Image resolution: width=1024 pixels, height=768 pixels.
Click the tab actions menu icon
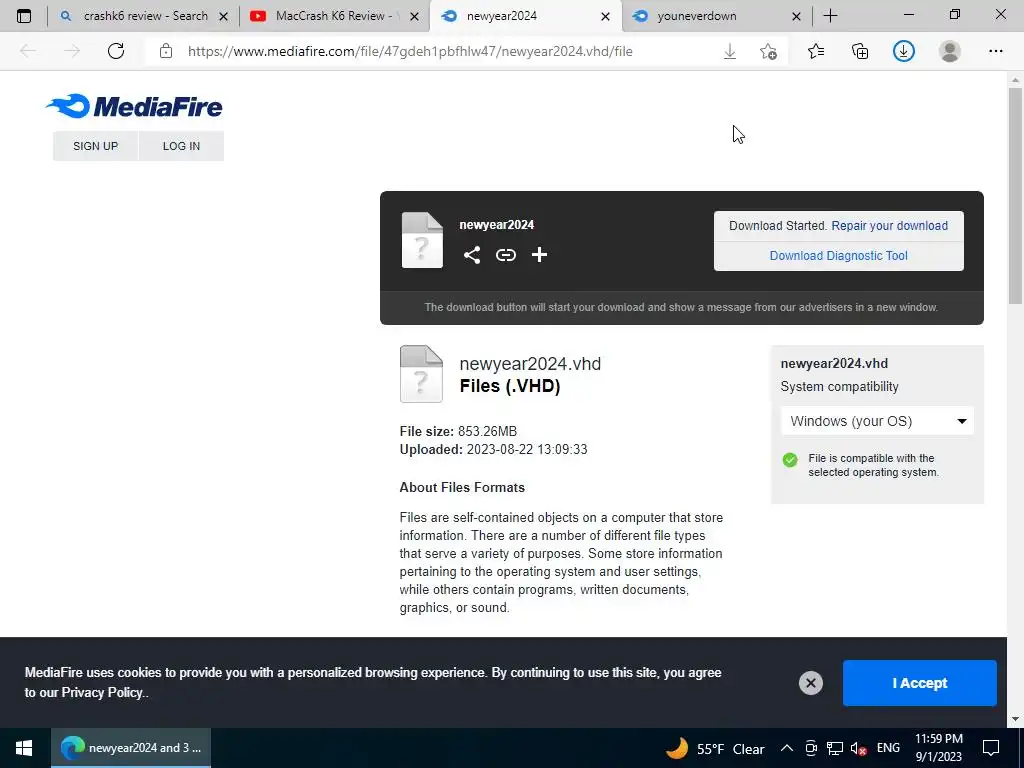point(24,16)
